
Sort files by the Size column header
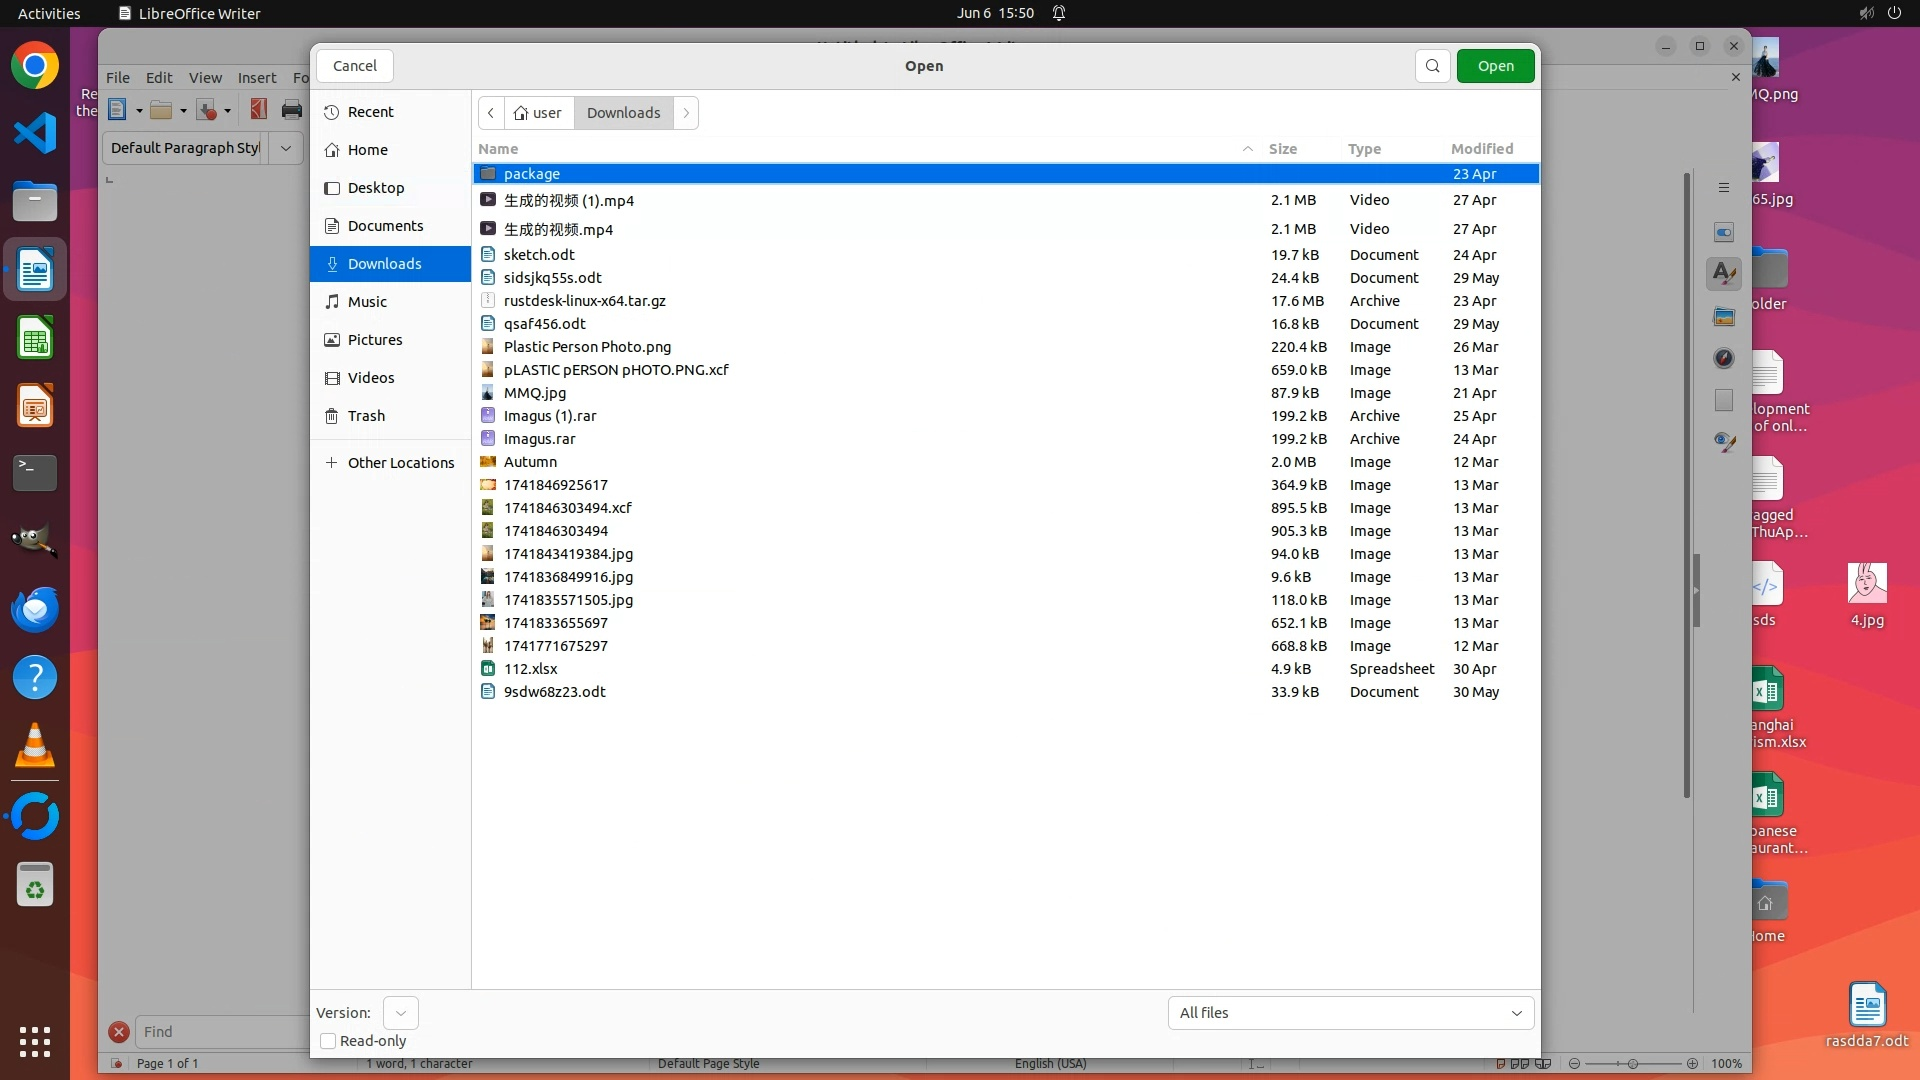click(x=1282, y=149)
